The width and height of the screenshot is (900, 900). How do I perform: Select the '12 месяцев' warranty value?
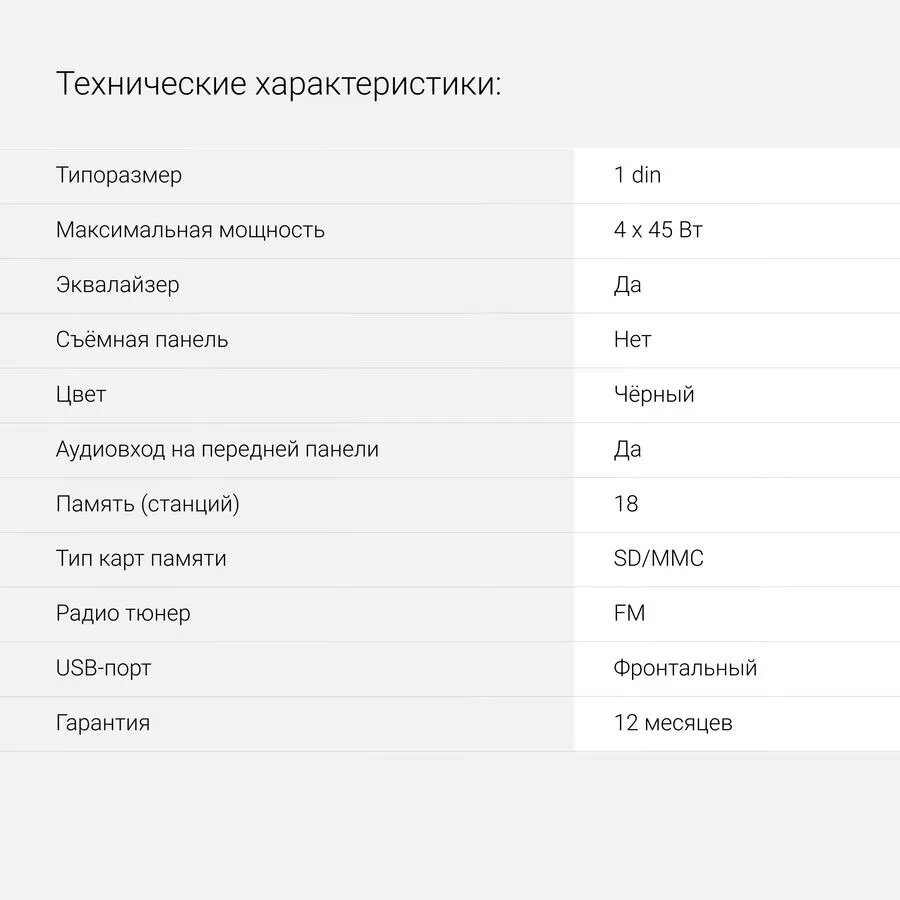673,723
